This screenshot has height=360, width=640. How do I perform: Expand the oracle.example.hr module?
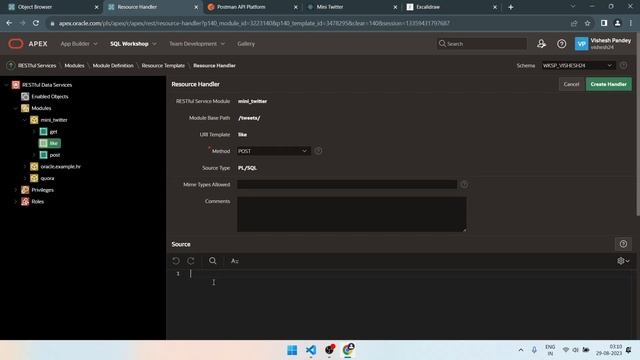click(24, 167)
